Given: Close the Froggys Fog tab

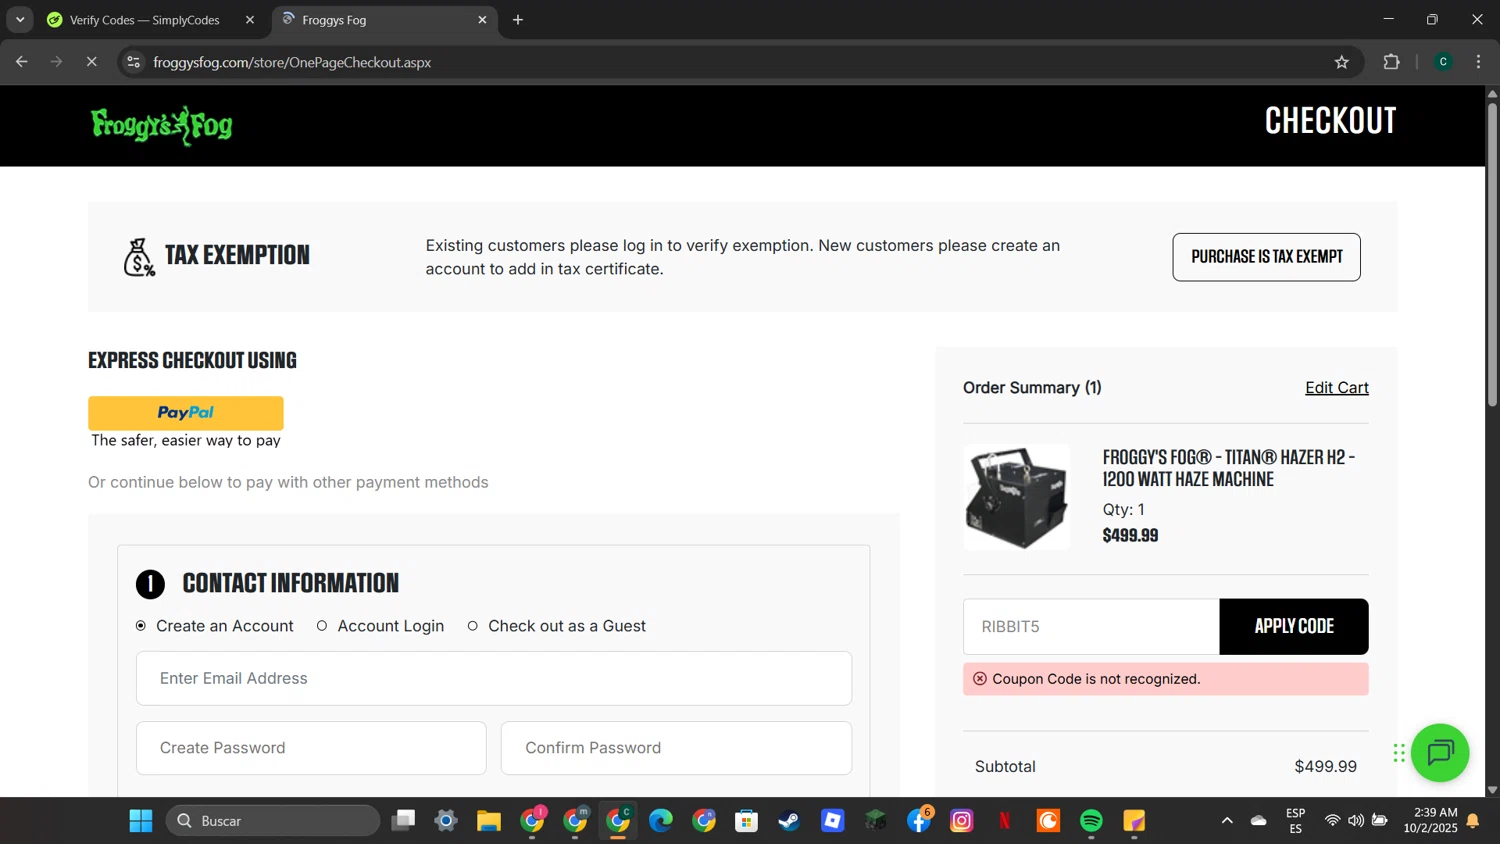Looking at the screenshot, I should click(x=482, y=20).
